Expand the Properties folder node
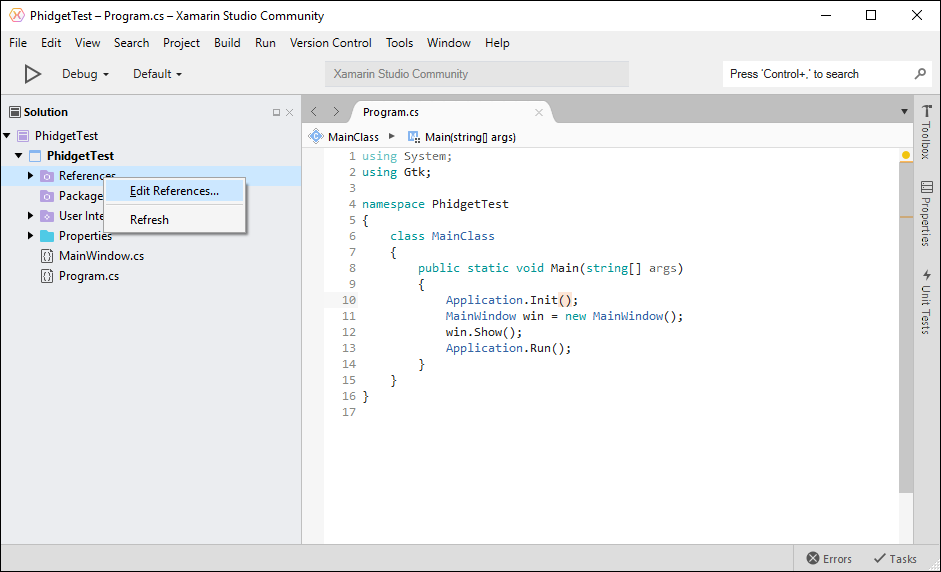 point(30,236)
